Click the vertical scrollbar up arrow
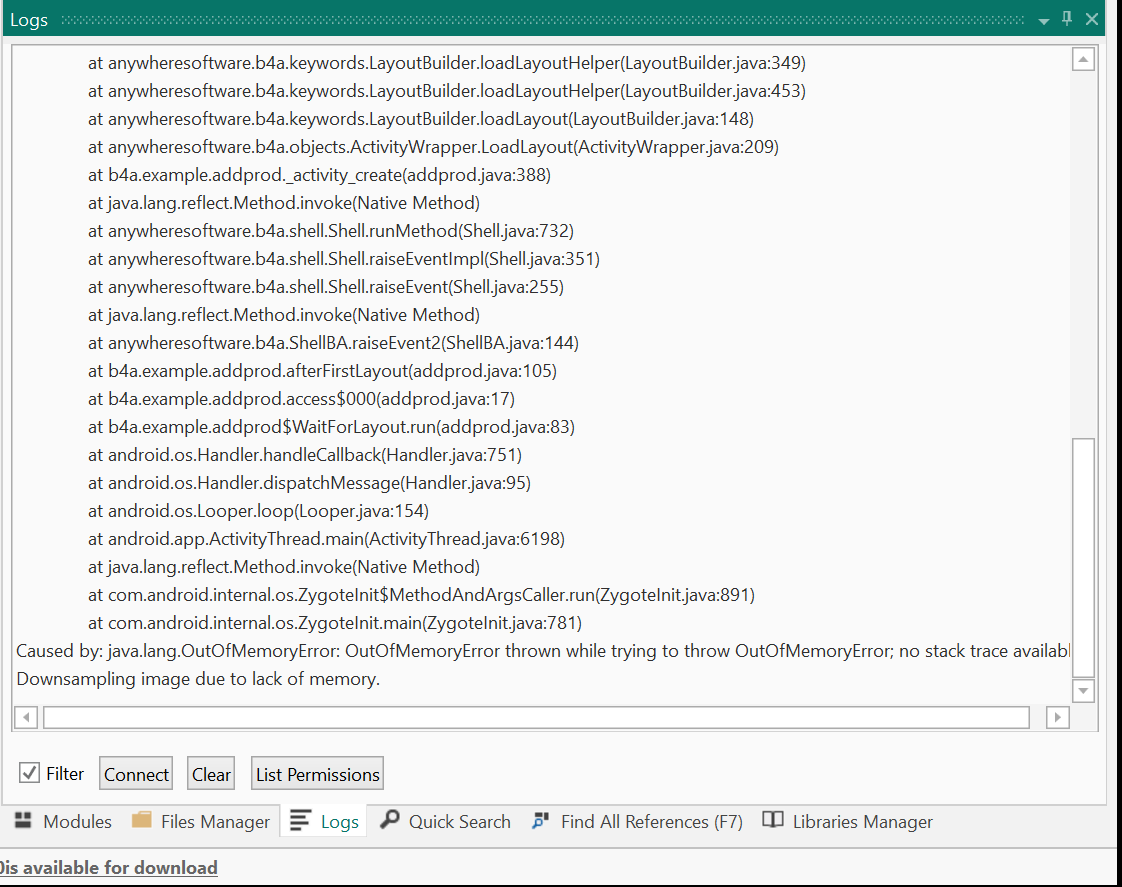 click(1083, 59)
